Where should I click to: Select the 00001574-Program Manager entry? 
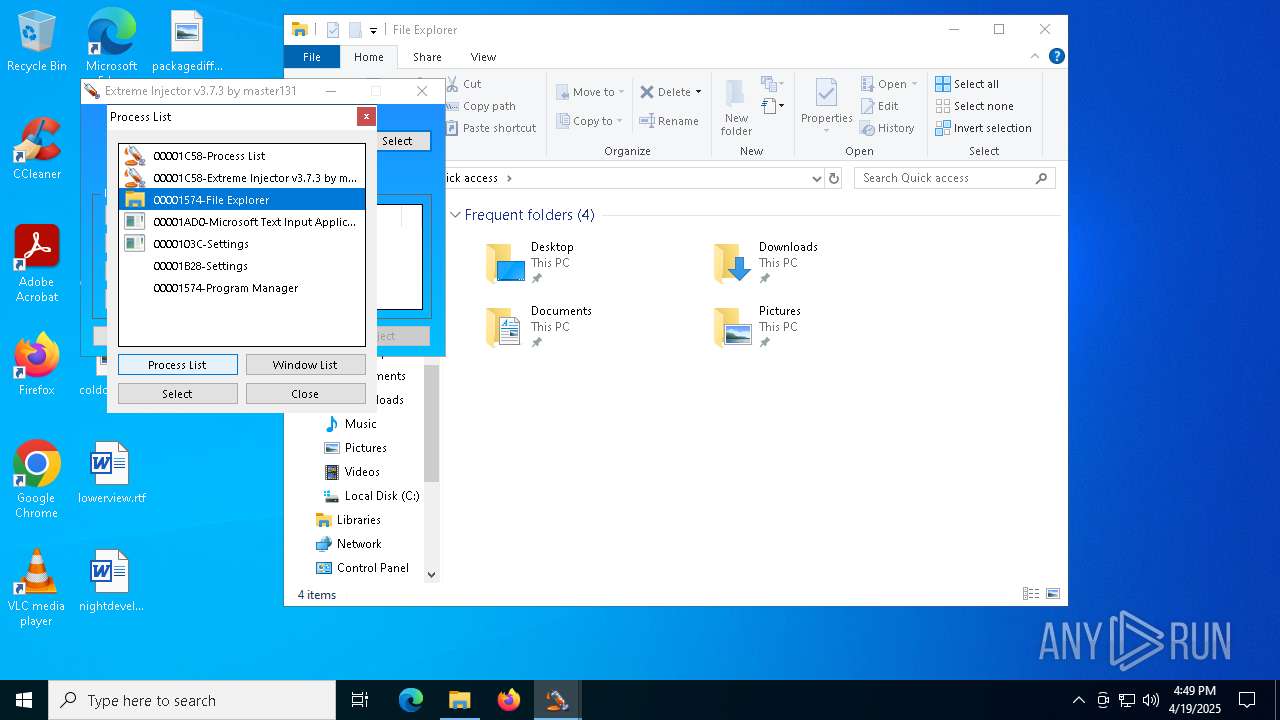[x=242, y=288]
